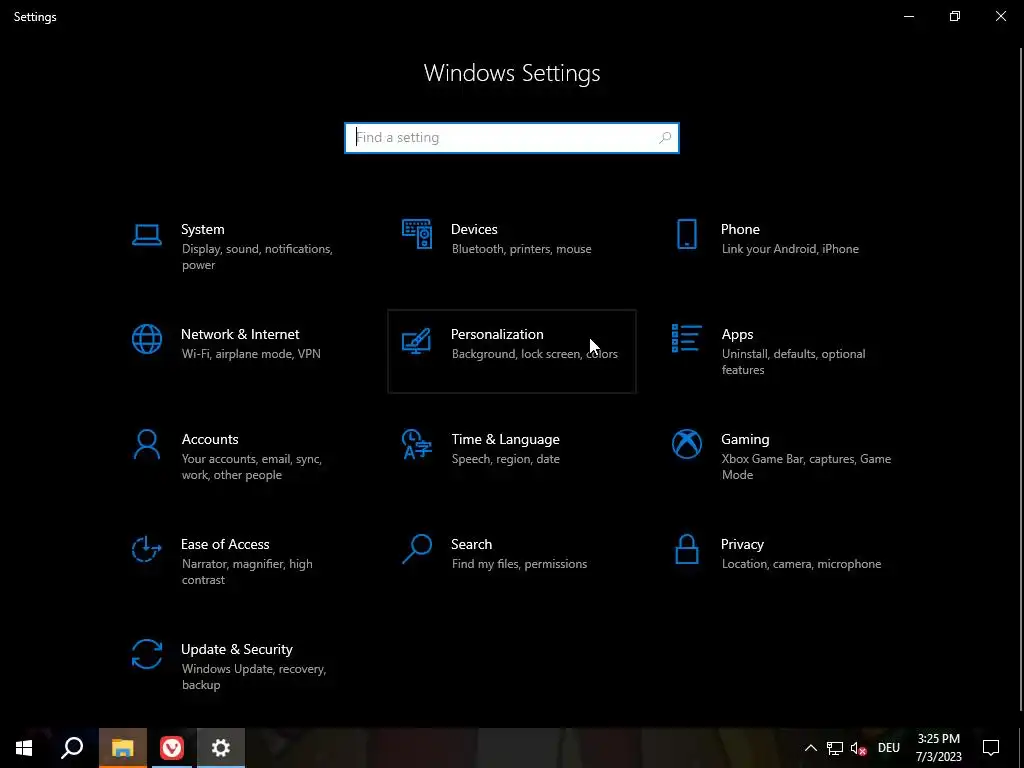Click the magnifier inside Find a setting box
Image resolution: width=1024 pixels, height=768 pixels.
pyautogui.click(x=665, y=138)
